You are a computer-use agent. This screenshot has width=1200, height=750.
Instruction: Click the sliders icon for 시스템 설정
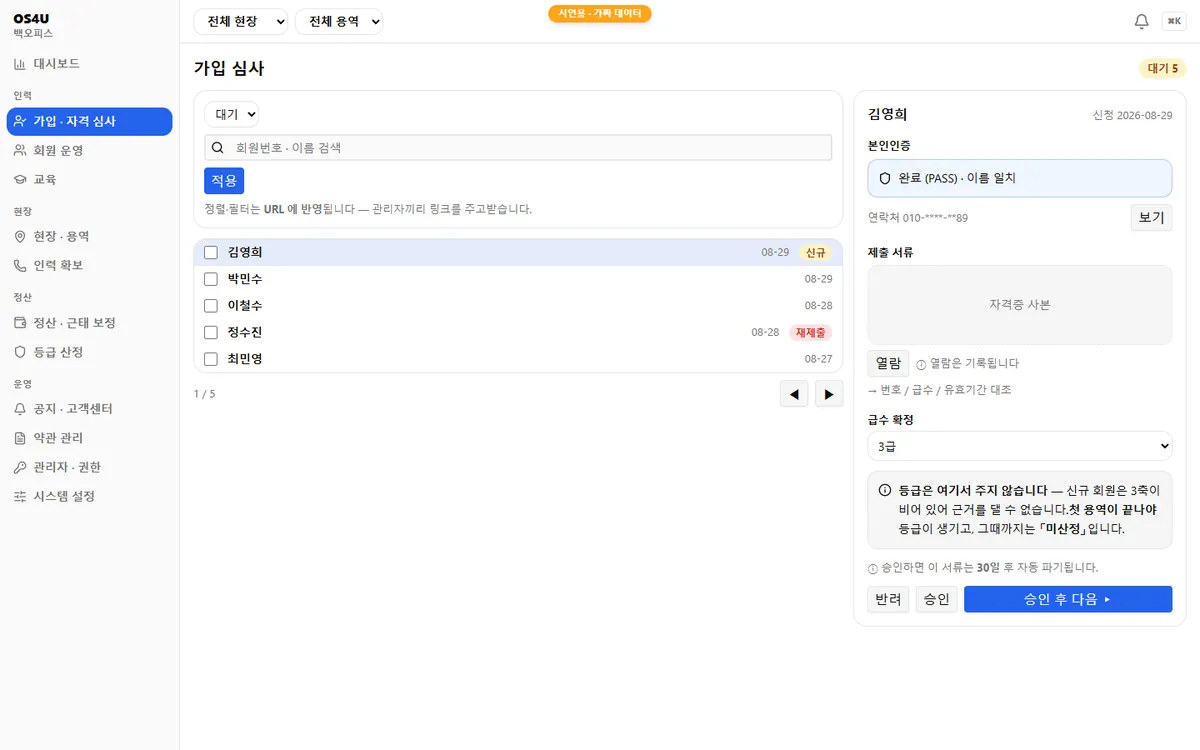(x=20, y=496)
